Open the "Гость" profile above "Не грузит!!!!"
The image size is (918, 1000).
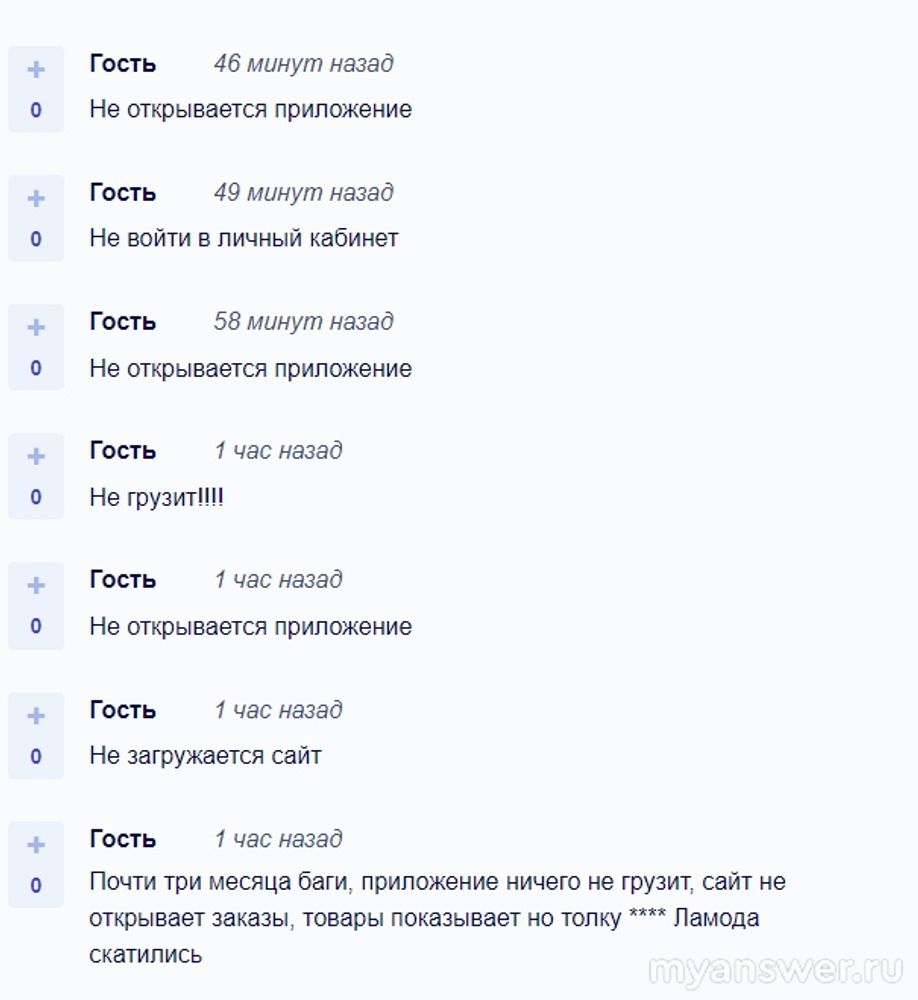tap(123, 451)
